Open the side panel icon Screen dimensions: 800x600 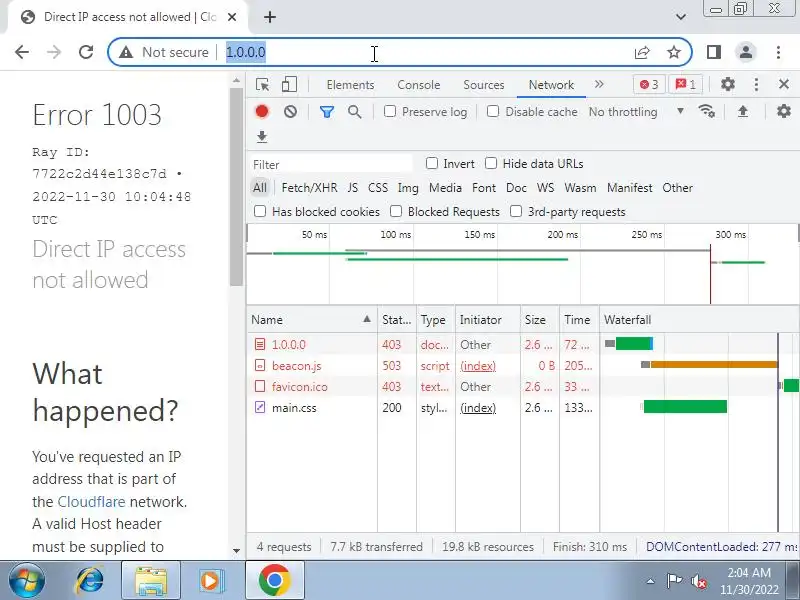[x=714, y=52]
